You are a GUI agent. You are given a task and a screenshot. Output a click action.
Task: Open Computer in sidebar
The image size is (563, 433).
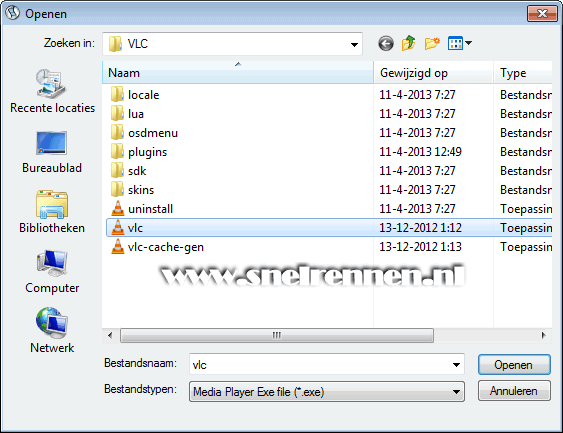(52, 272)
